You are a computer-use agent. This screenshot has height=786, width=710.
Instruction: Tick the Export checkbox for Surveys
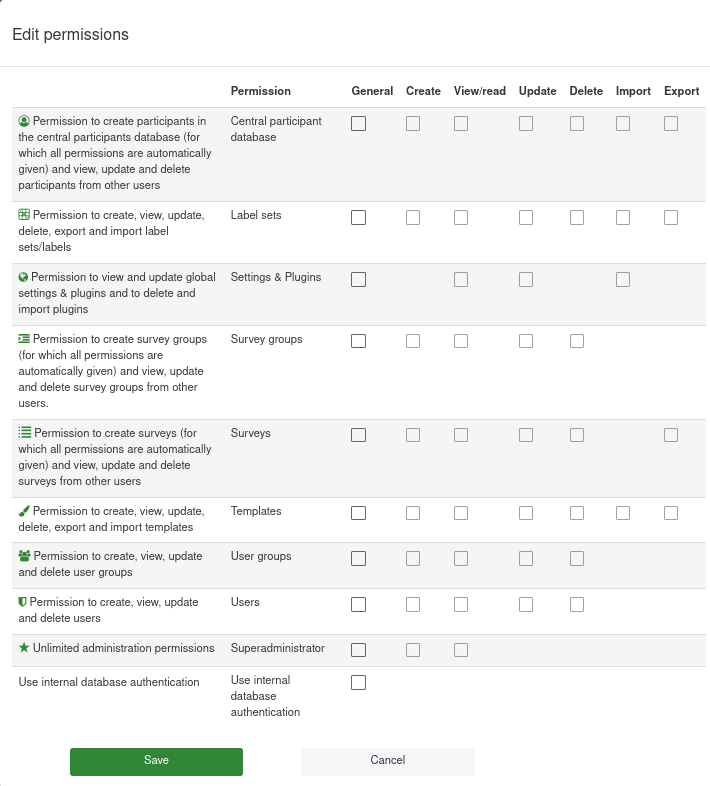(671, 435)
